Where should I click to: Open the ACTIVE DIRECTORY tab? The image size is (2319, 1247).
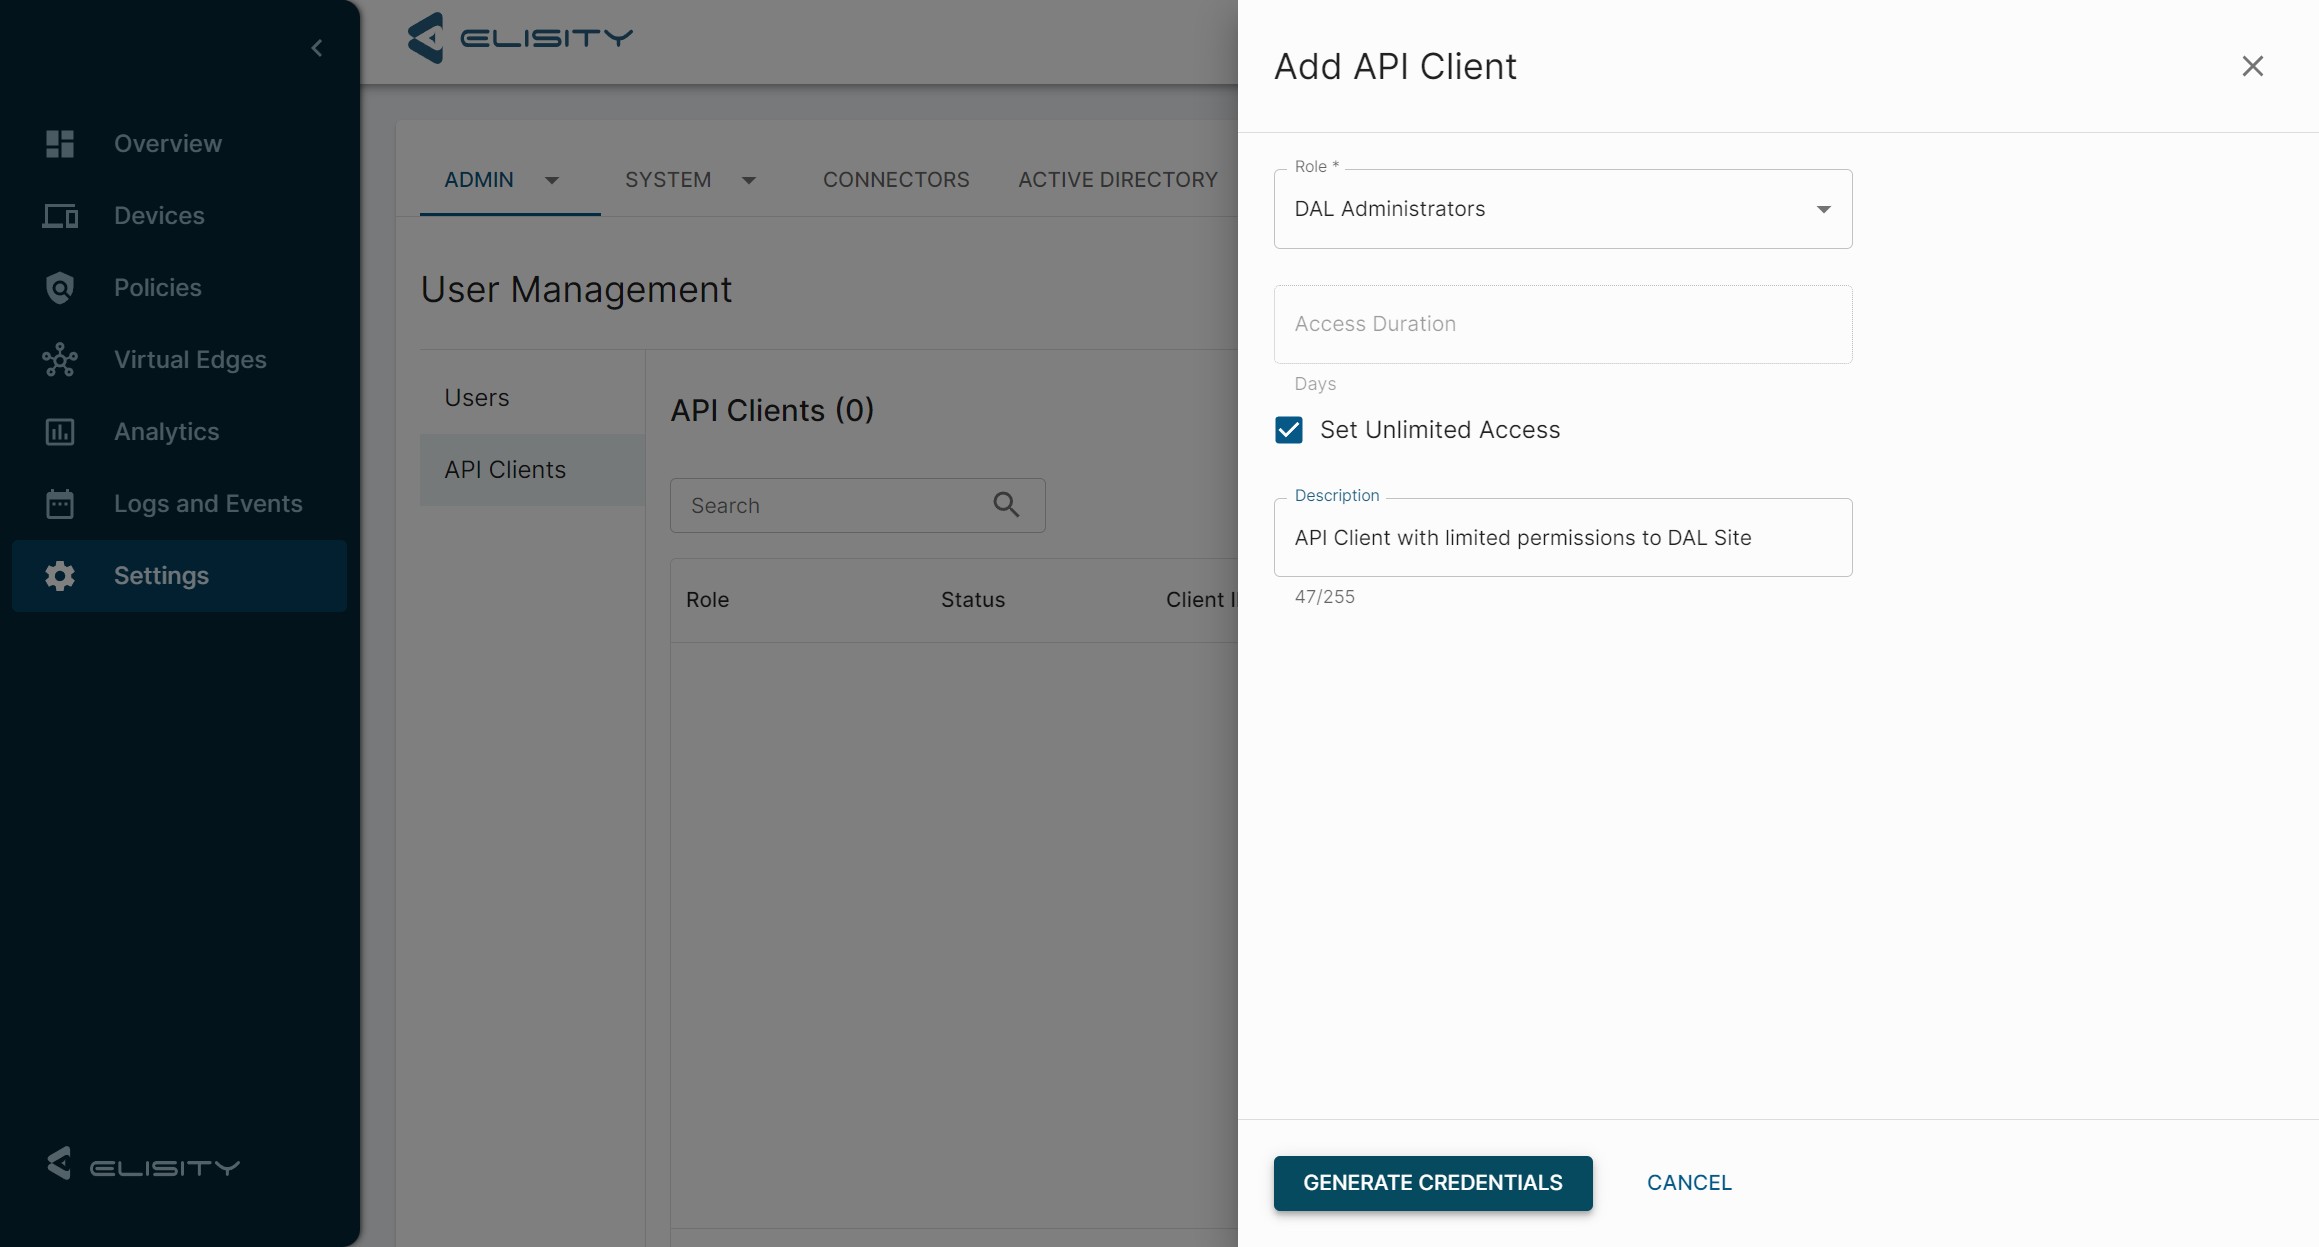coord(1118,180)
